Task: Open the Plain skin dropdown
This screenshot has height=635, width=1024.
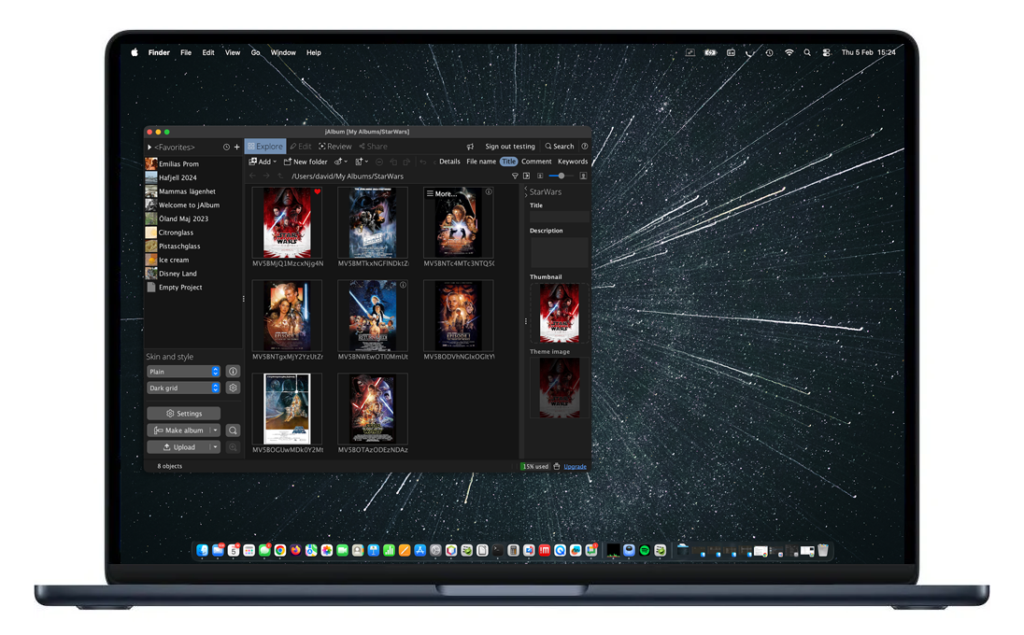Action: [x=183, y=372]
